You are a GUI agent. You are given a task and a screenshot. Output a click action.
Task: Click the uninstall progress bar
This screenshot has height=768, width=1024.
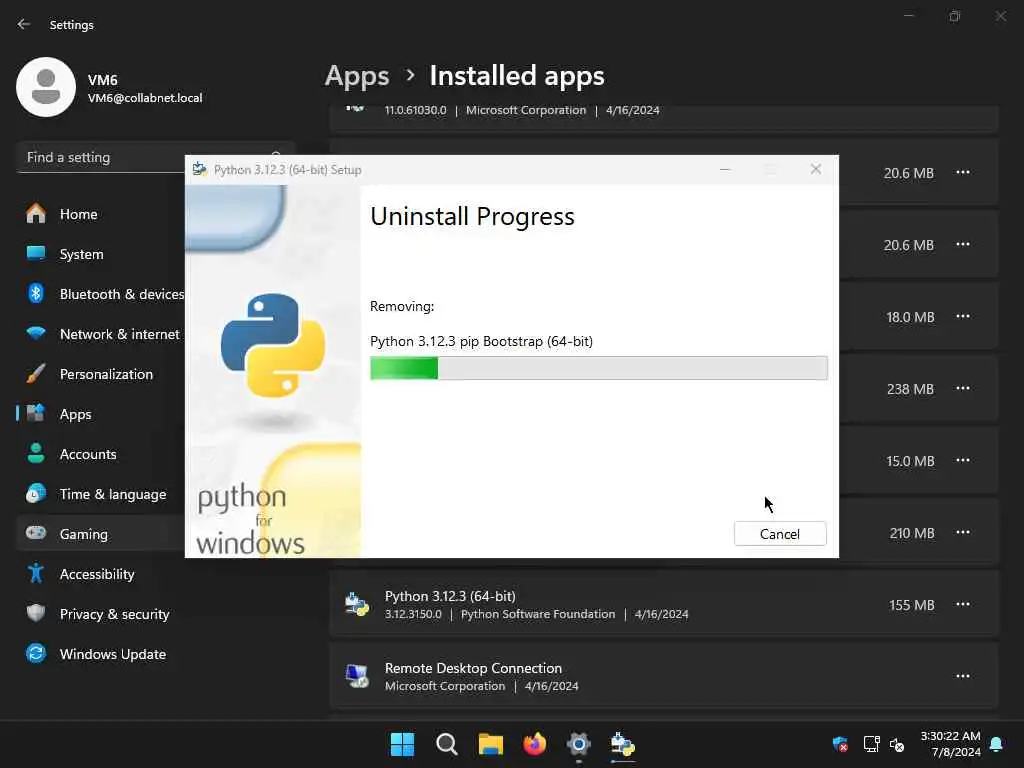(x=598, y=368)
